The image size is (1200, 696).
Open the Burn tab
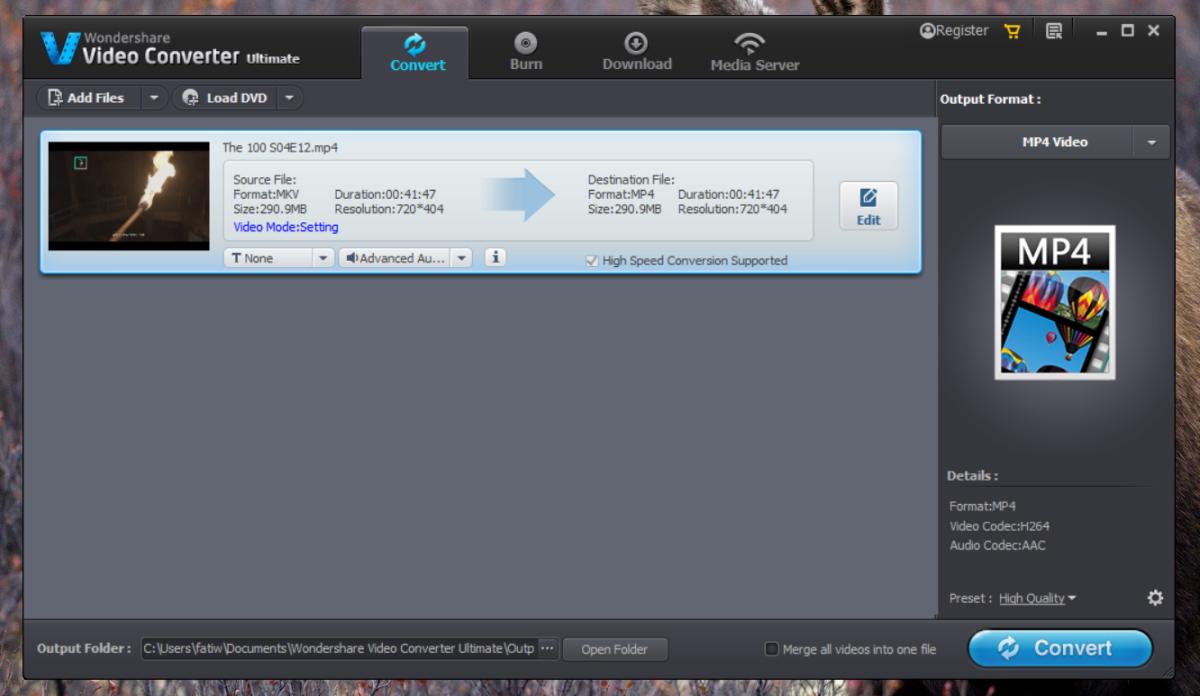click(x=525, y=53)
